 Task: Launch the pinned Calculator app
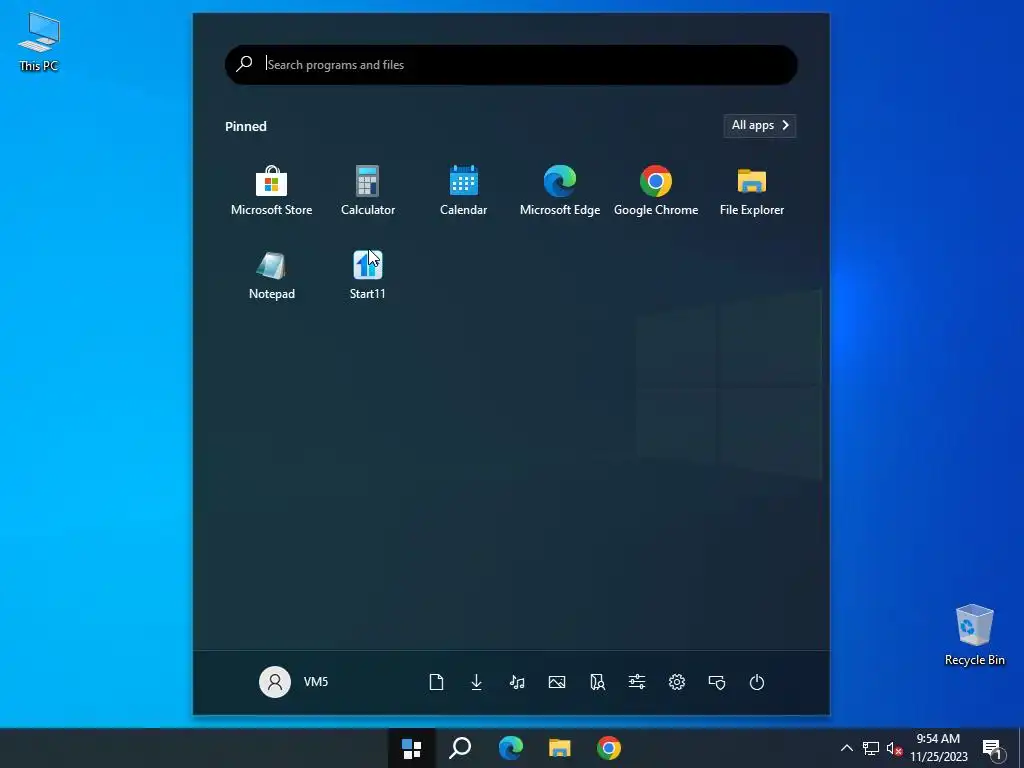click(368, 191)
